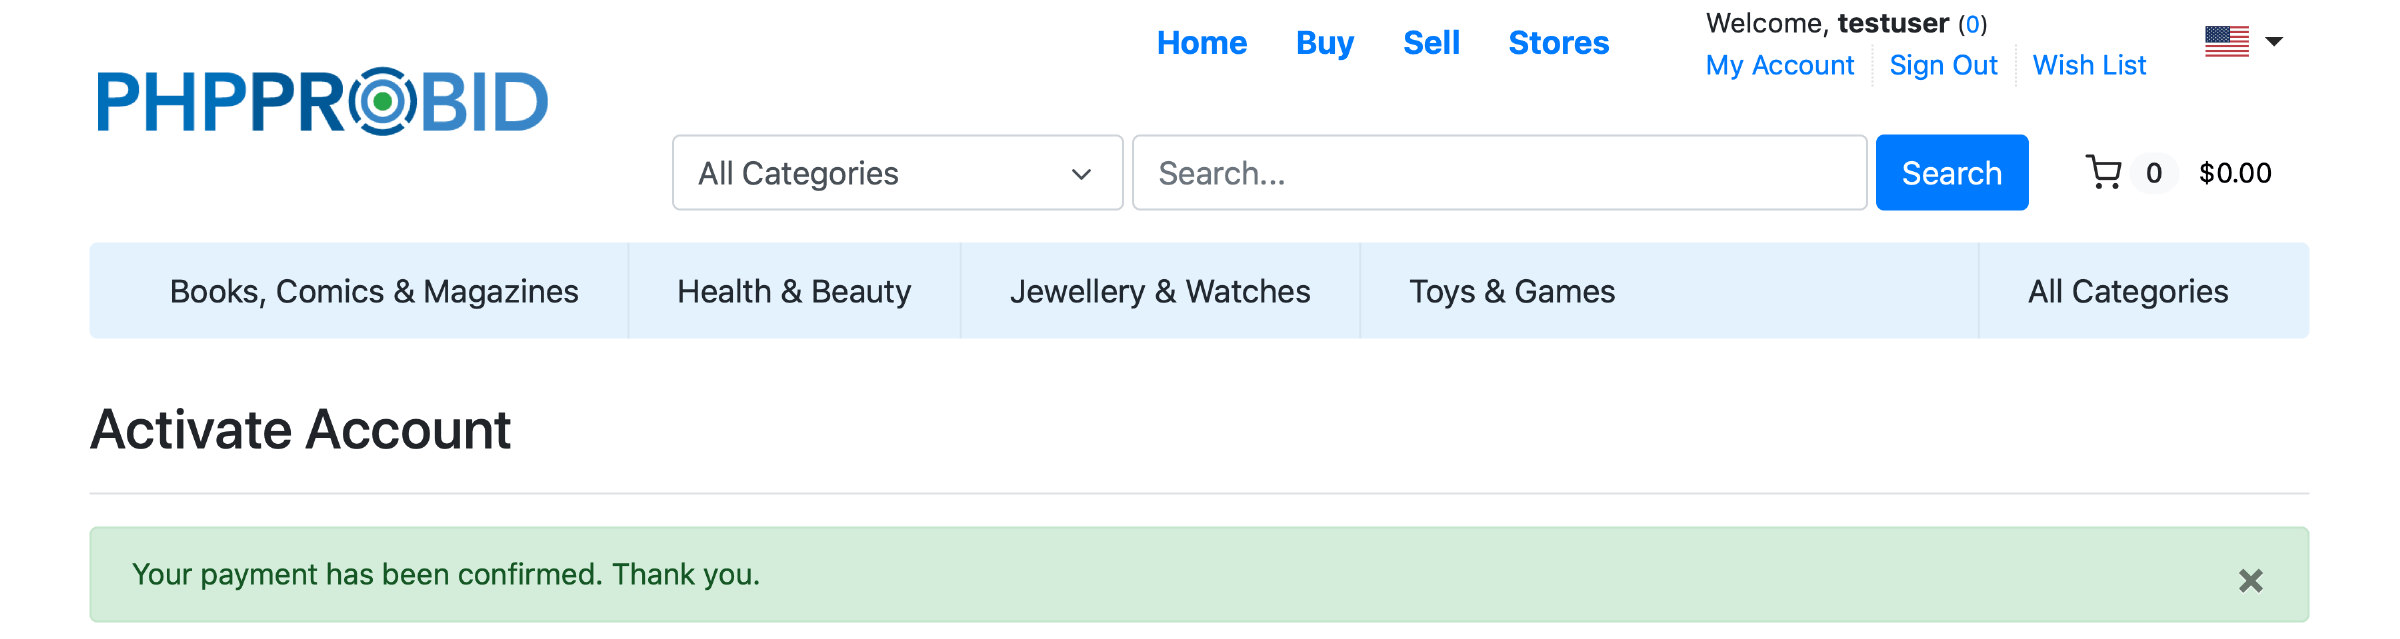Open All Categories in the navigation bar

click(2128, 291)
